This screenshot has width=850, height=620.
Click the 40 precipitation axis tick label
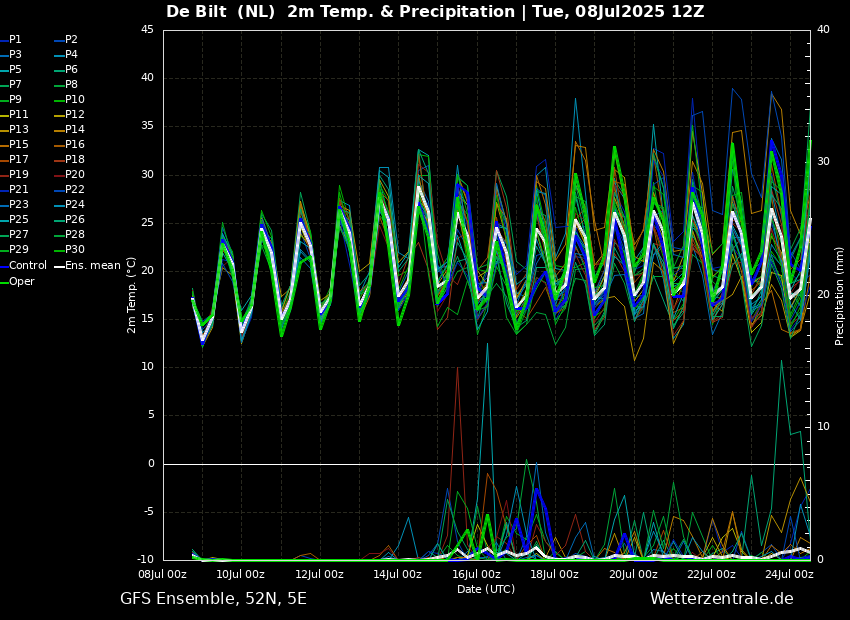coord(822,30)
